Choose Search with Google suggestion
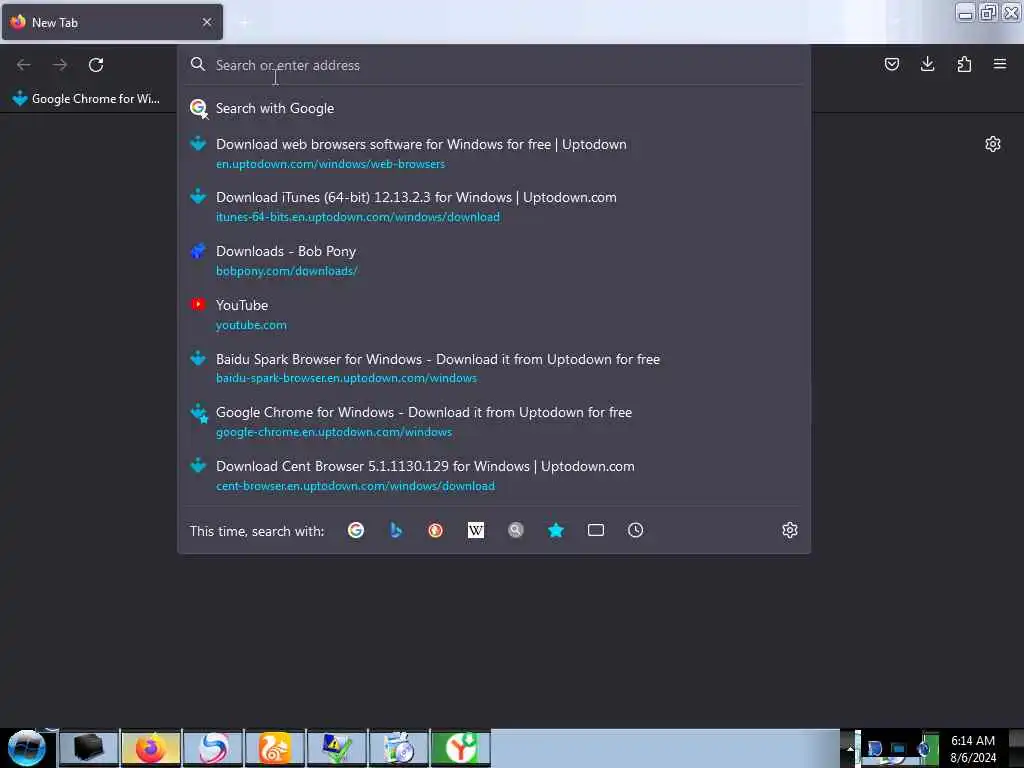The width and height of the screenshot is (1024, 768). [494, 108]
